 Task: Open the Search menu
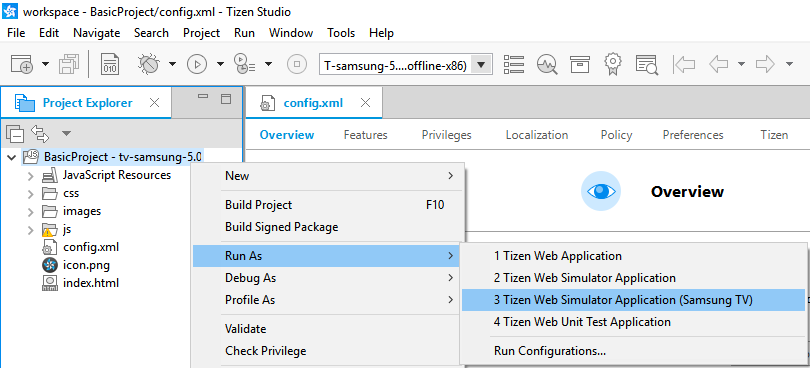151,33
